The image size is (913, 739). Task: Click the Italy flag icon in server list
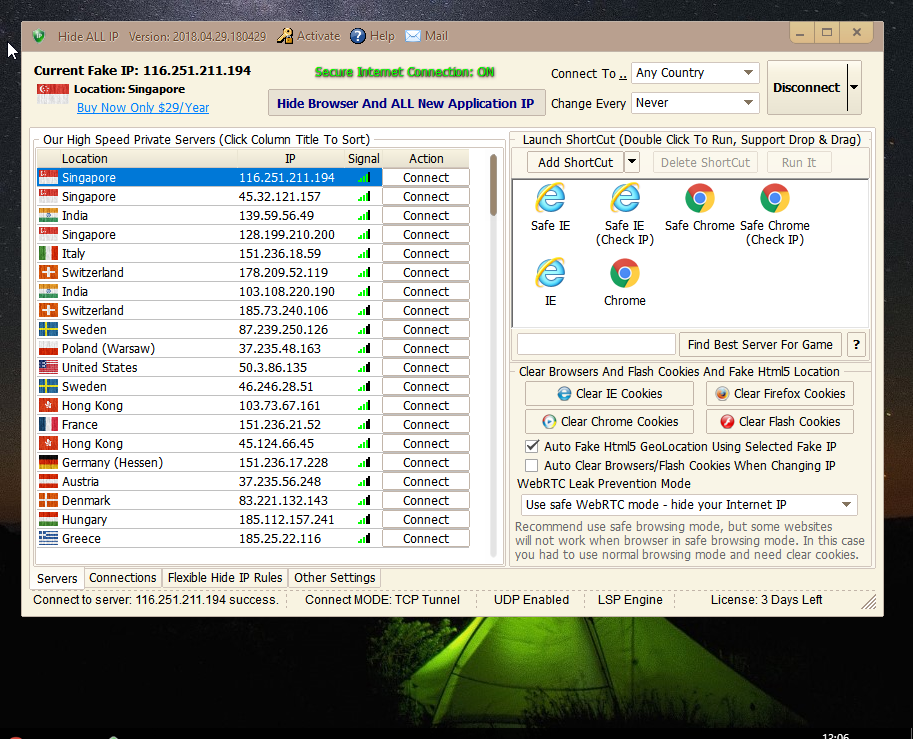coord(48,253)
